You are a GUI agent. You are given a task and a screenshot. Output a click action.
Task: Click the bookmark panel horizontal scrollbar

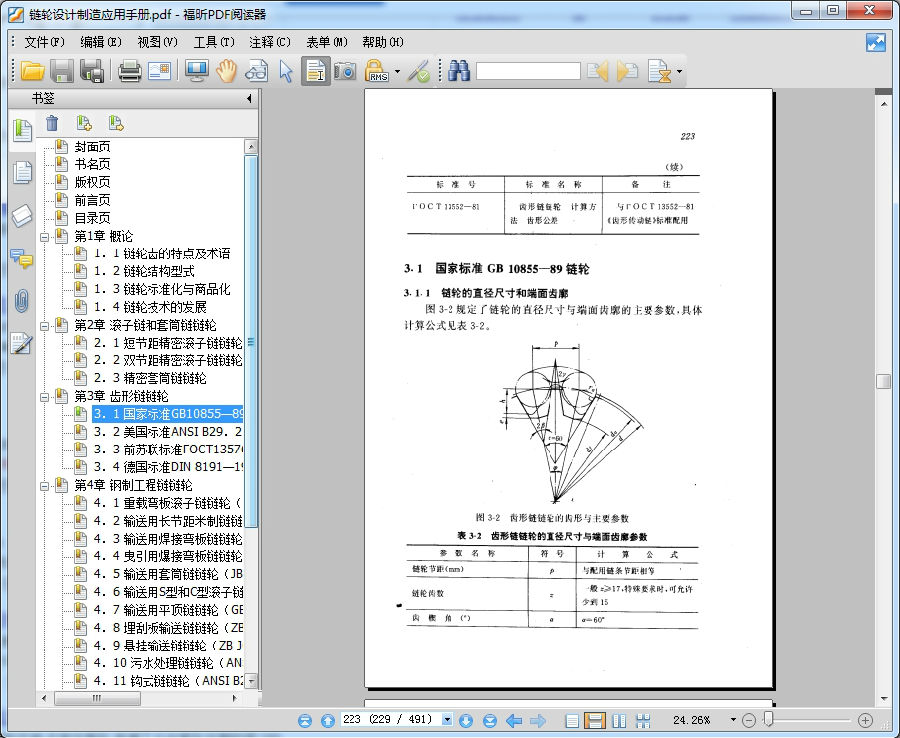[97, 698]
